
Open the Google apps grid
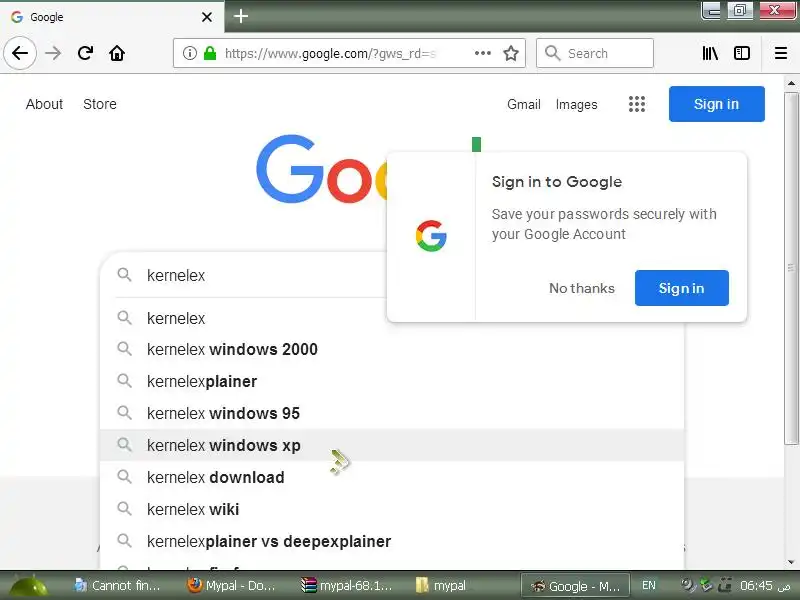[x=637, y=104]
